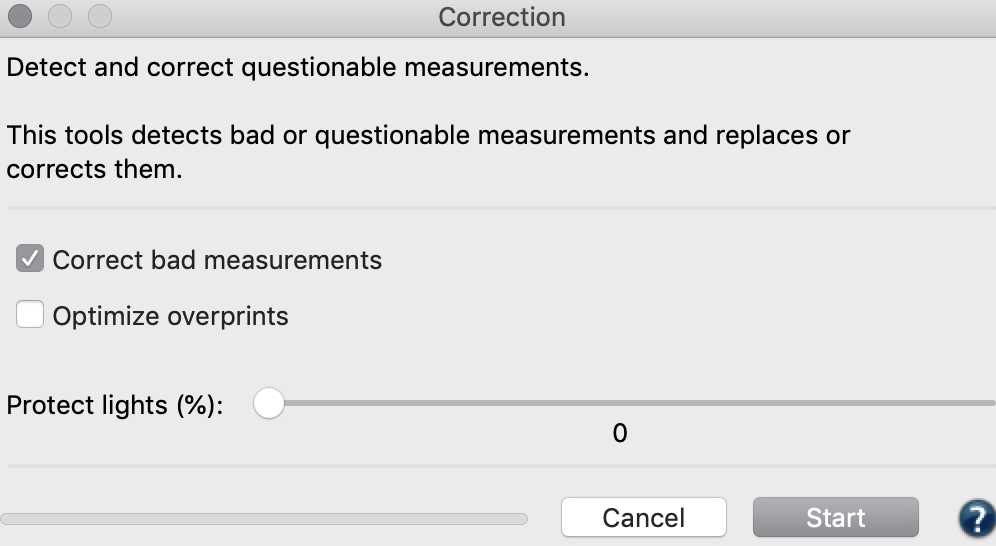Click the divider line above the checkboxes
Screen dimensions: 996x546
(500, 208)
